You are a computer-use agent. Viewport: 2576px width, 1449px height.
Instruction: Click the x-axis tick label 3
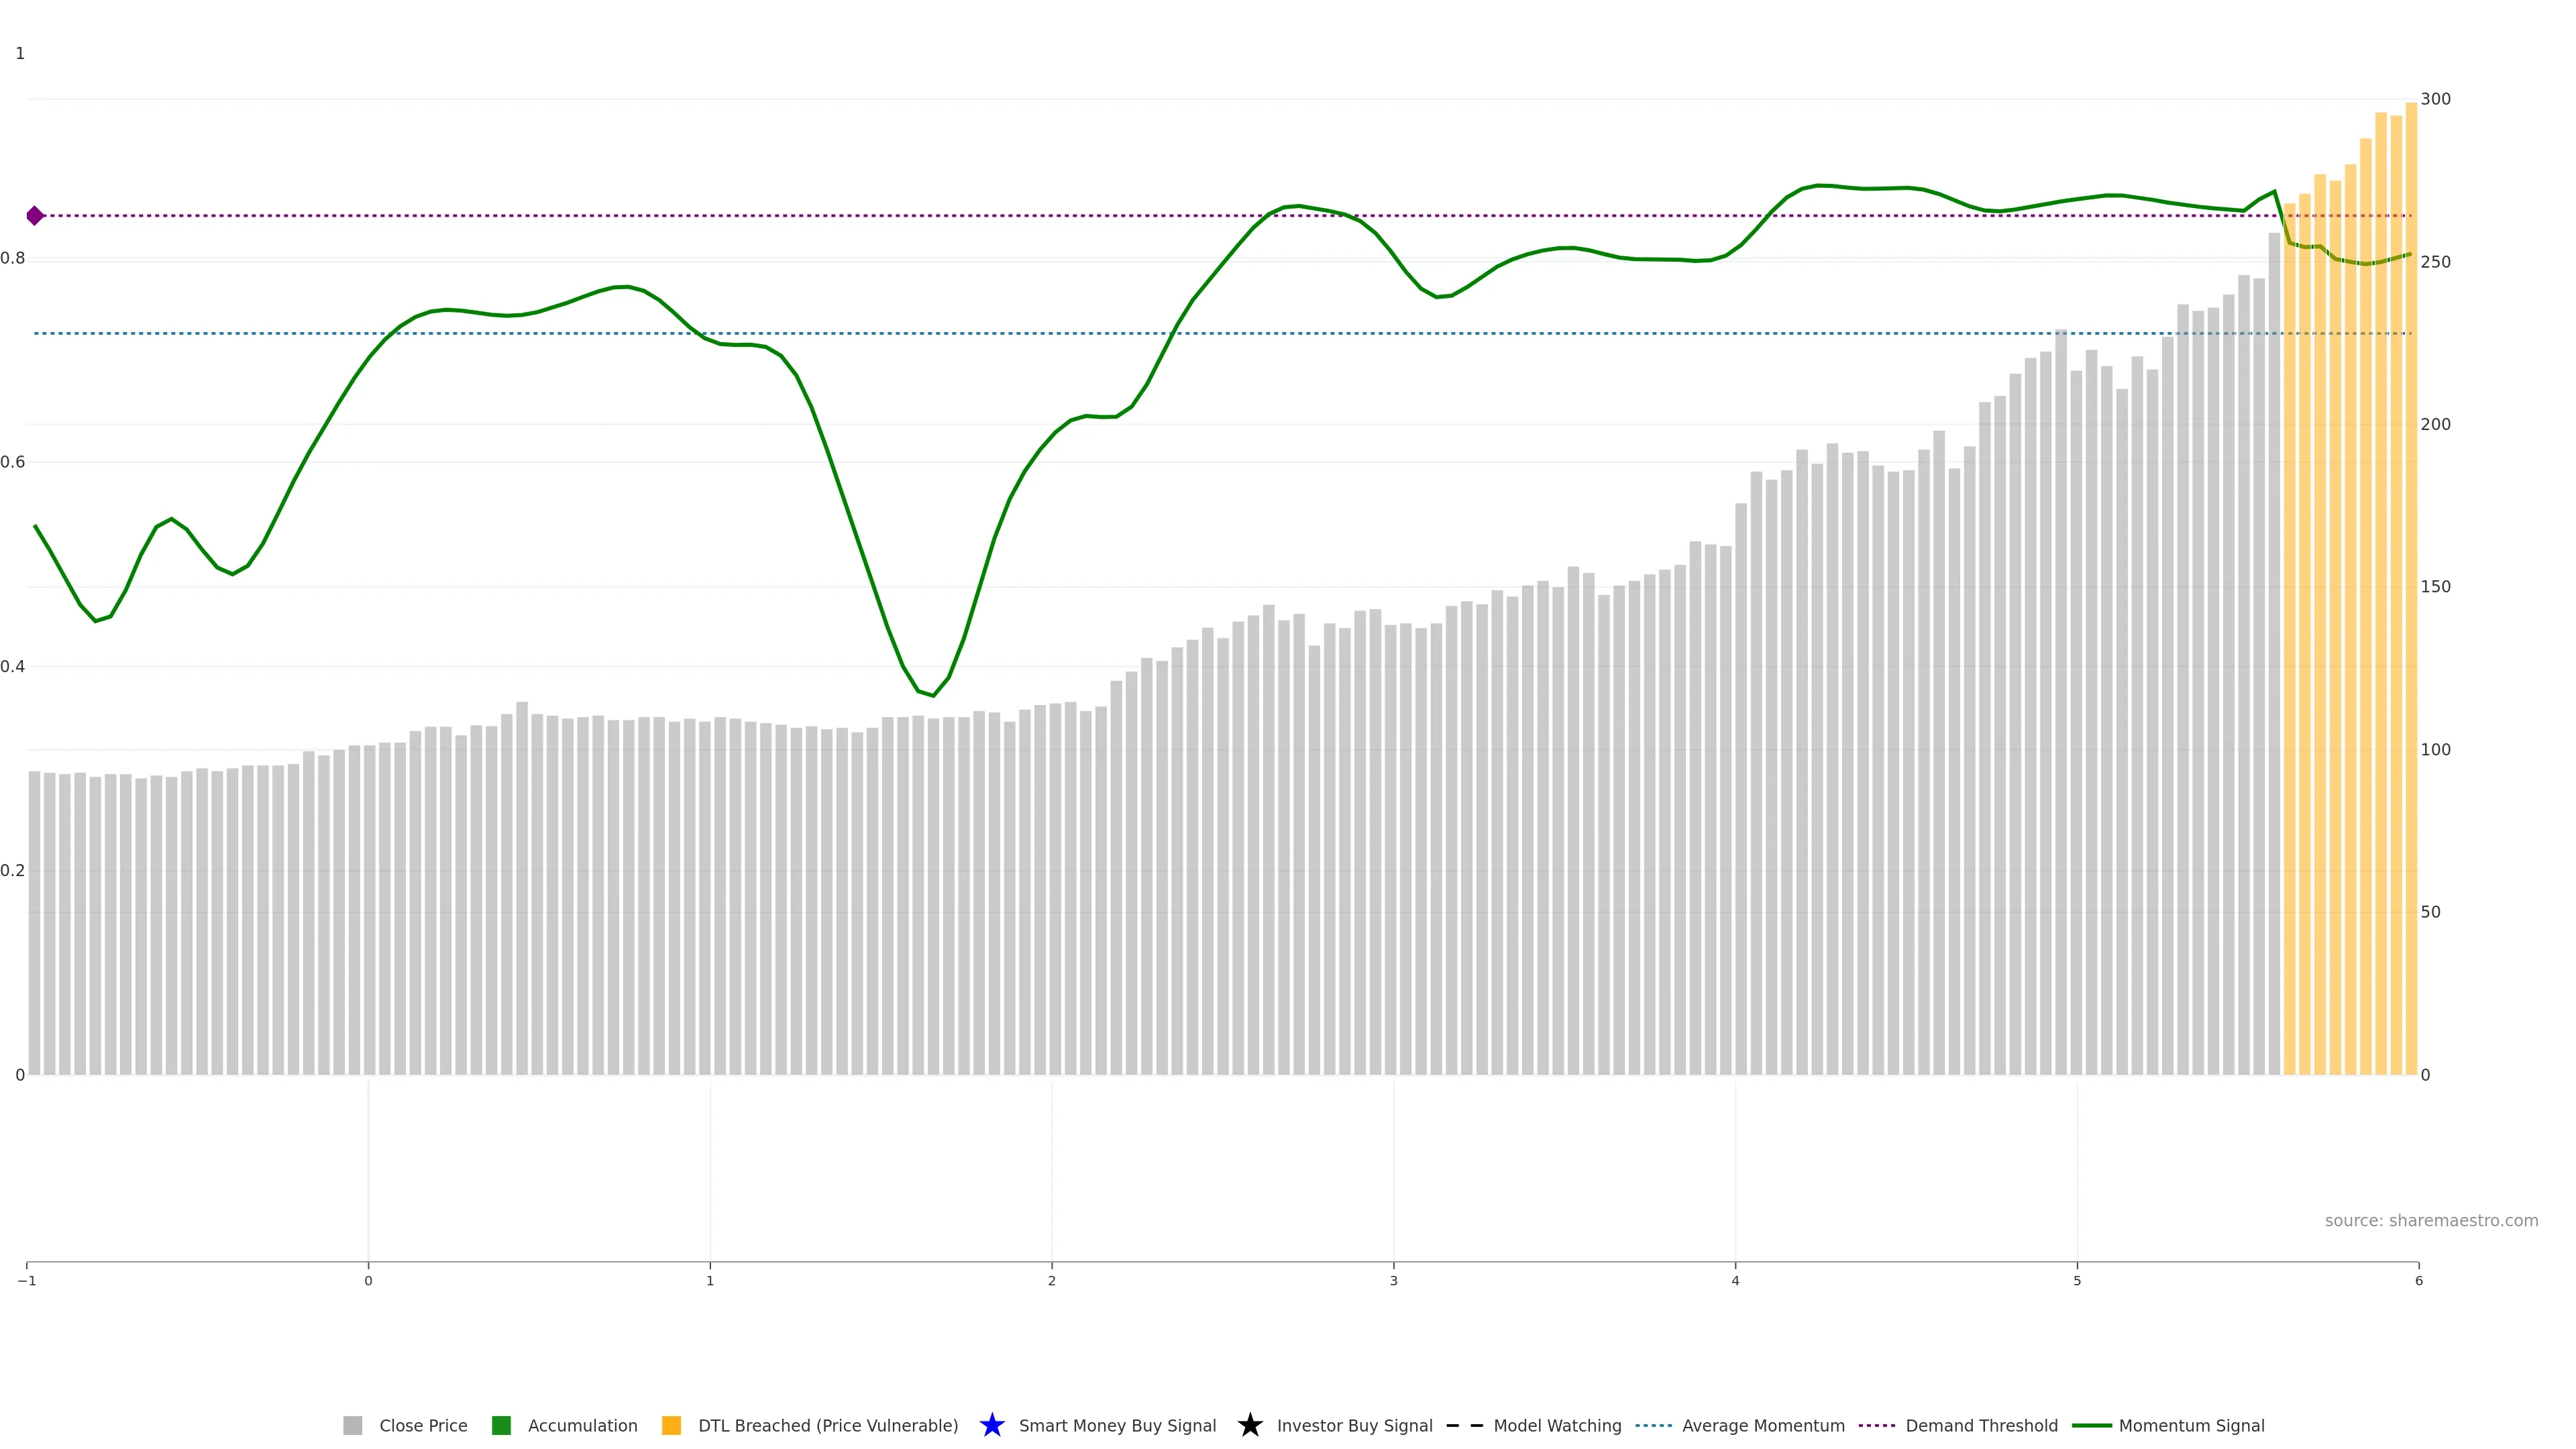pos(1393,1281)
